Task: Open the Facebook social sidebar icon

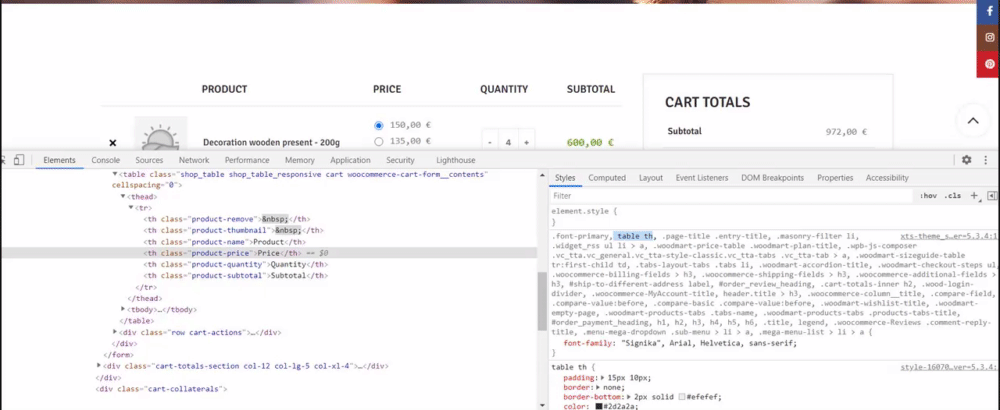Action: (x=990, y=11)
